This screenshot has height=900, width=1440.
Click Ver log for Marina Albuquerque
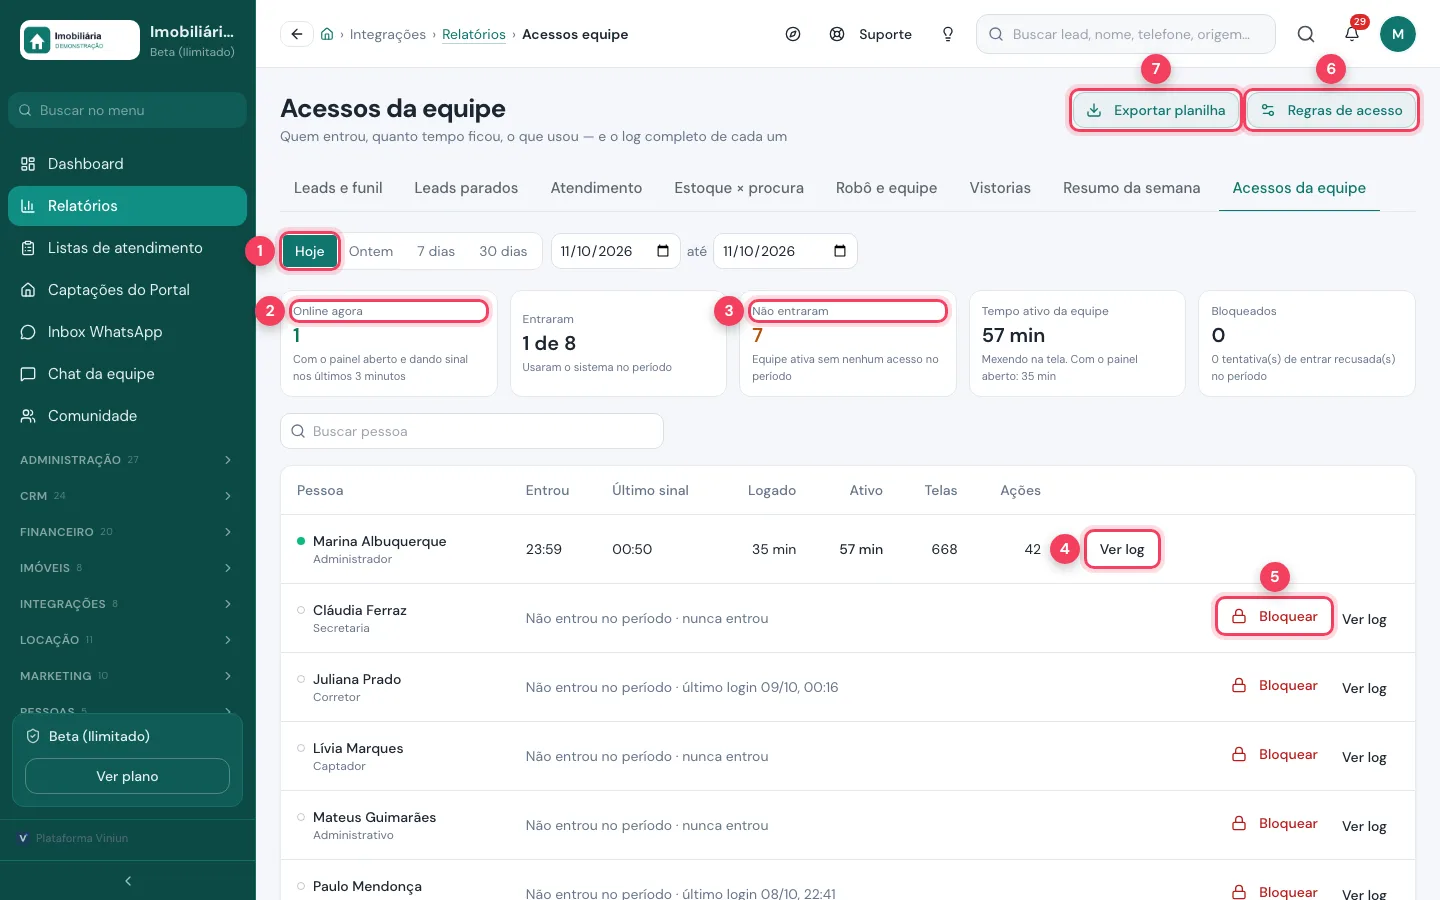pos(1122,549)
